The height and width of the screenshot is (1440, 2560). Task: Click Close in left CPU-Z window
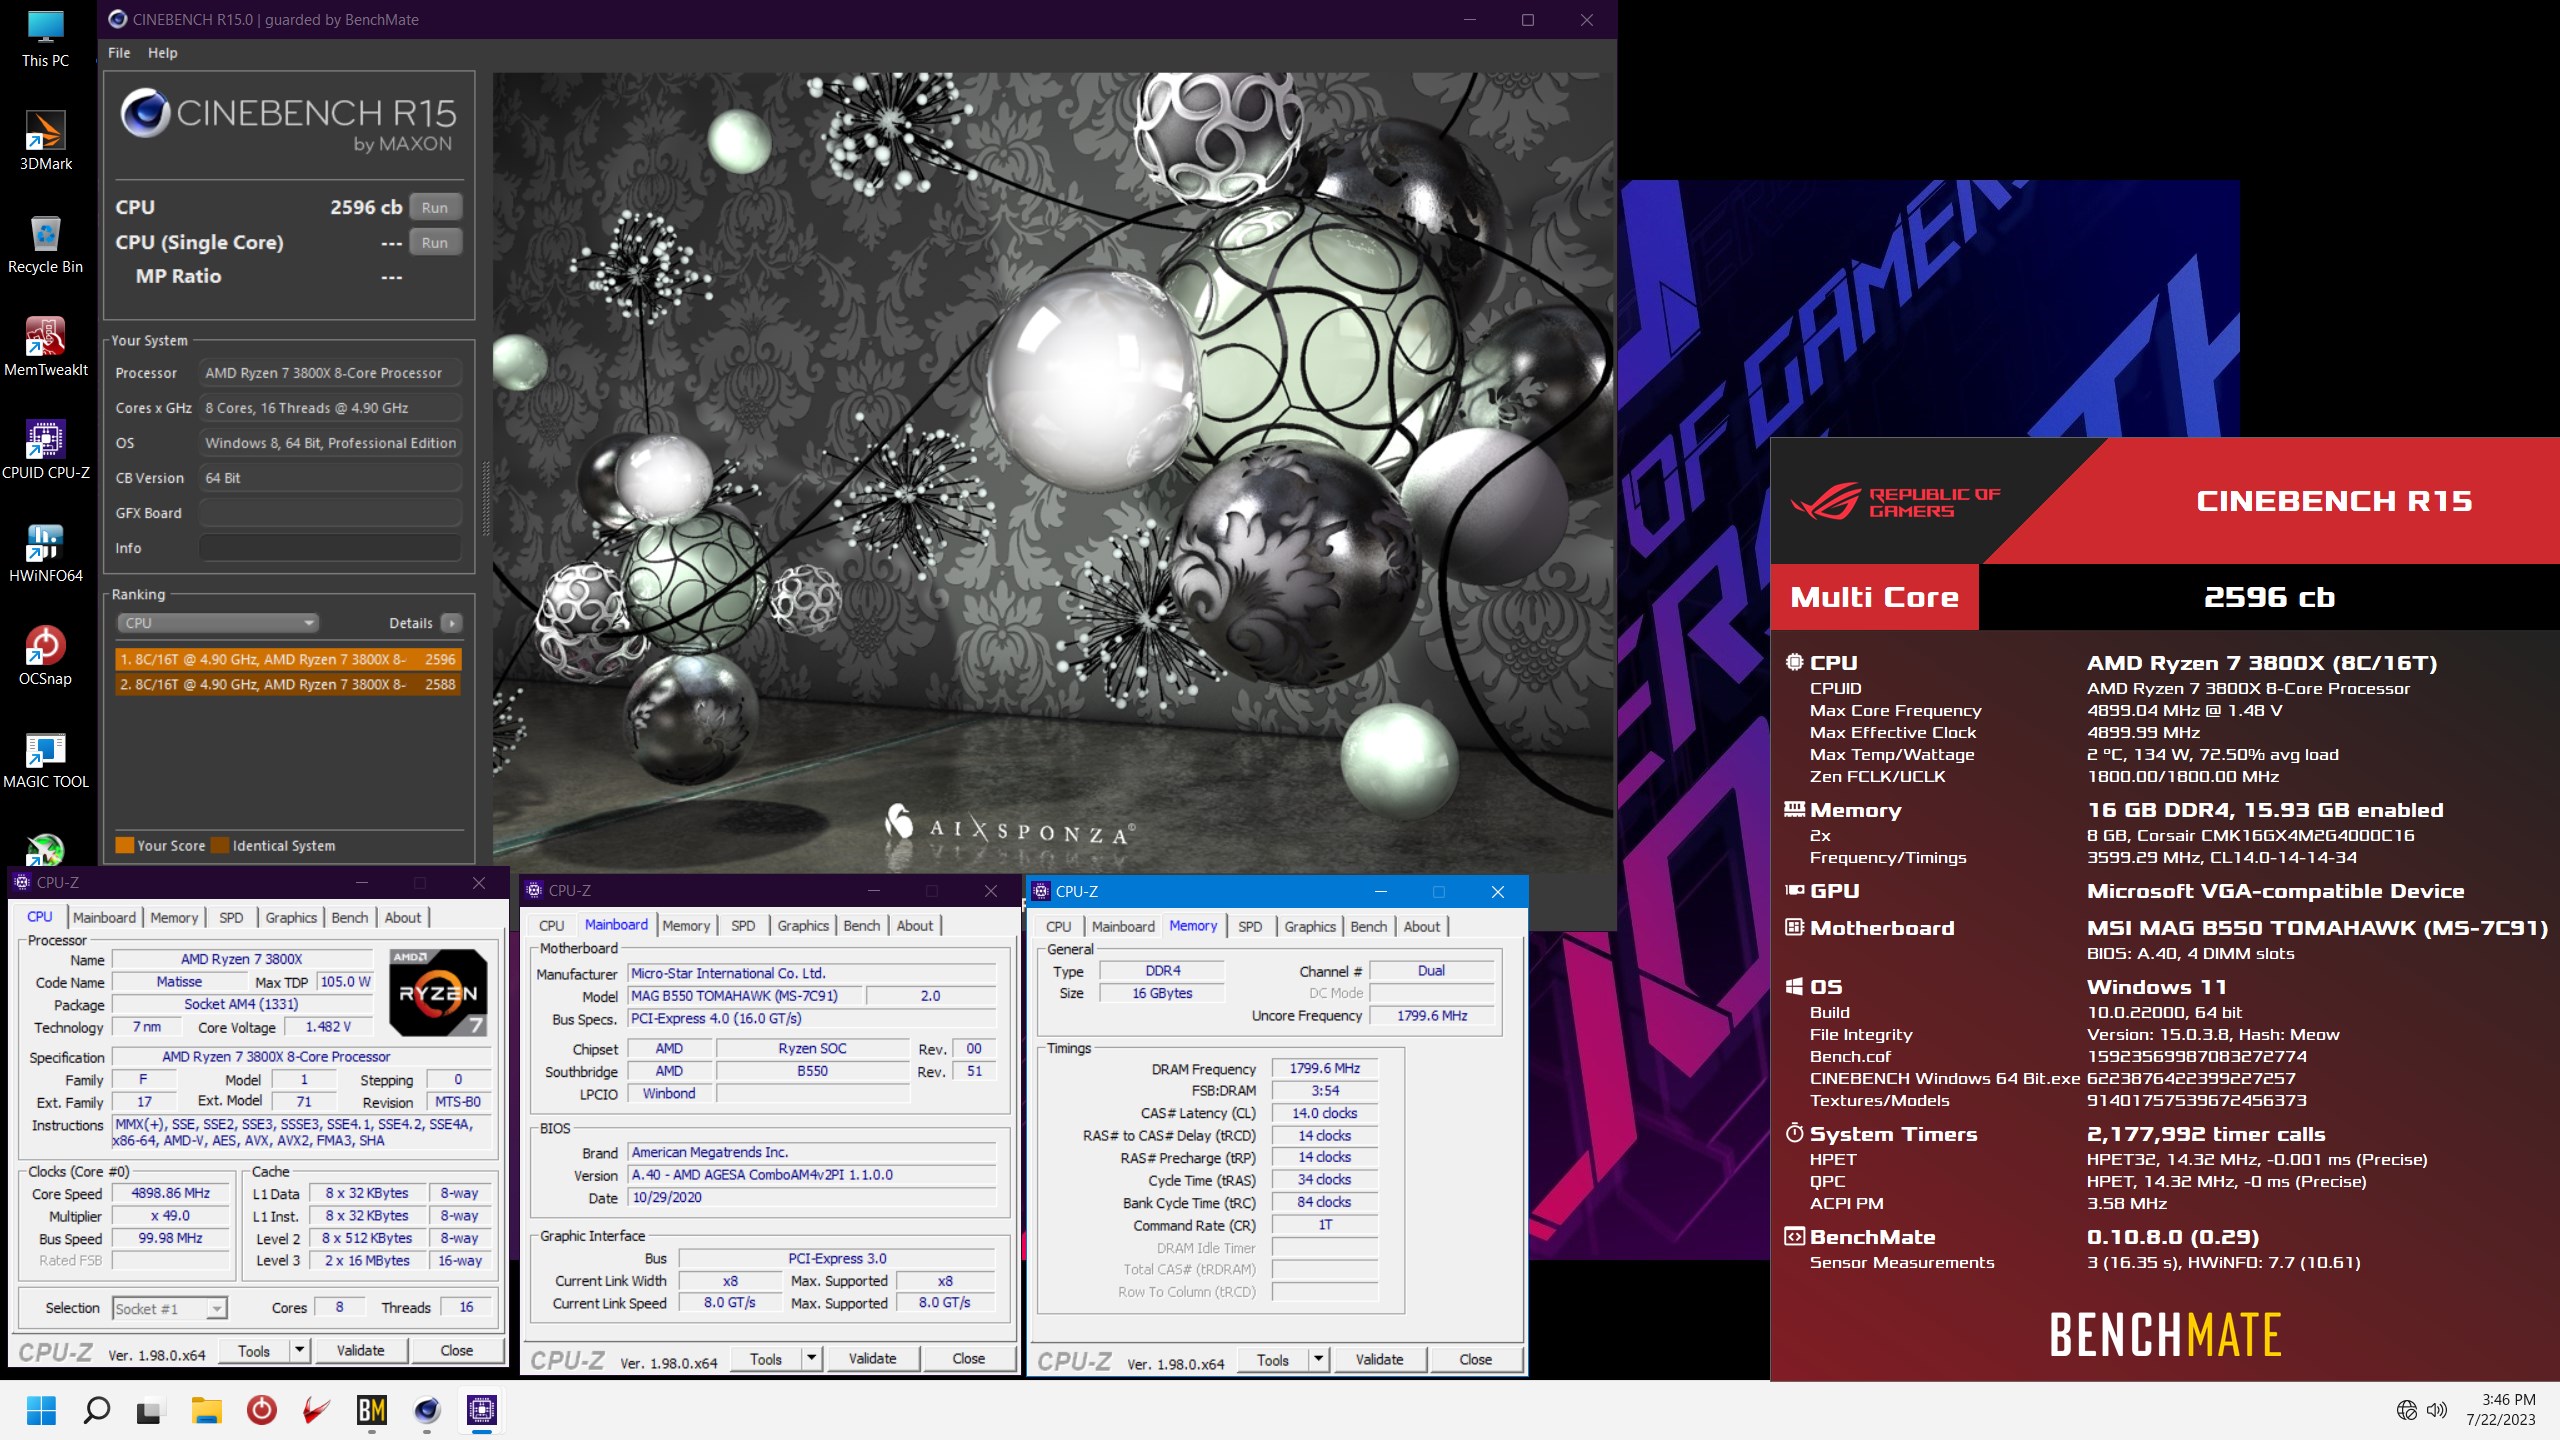click(457, 1351)
